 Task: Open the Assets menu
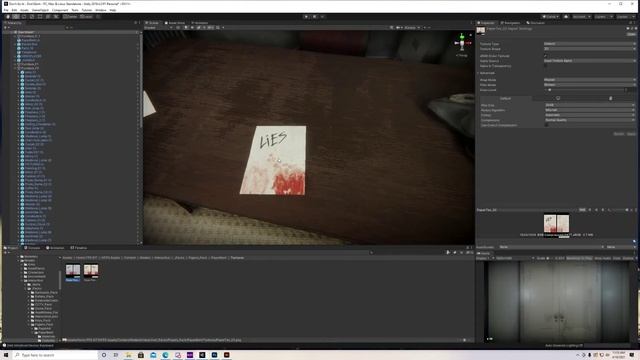coord(24,10)
